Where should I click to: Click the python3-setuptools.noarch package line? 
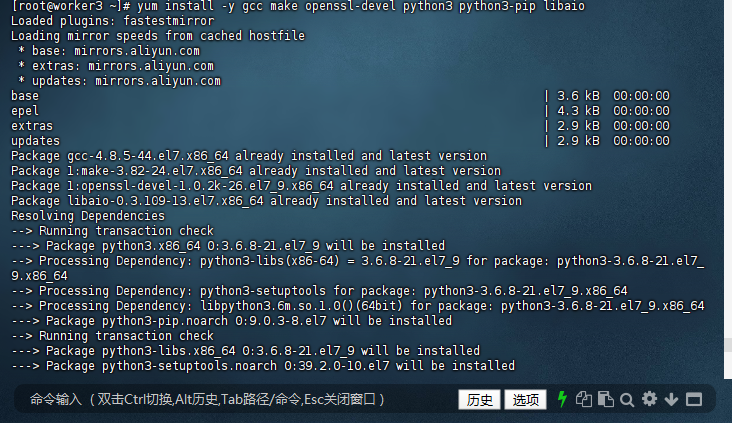coord(263,366)
